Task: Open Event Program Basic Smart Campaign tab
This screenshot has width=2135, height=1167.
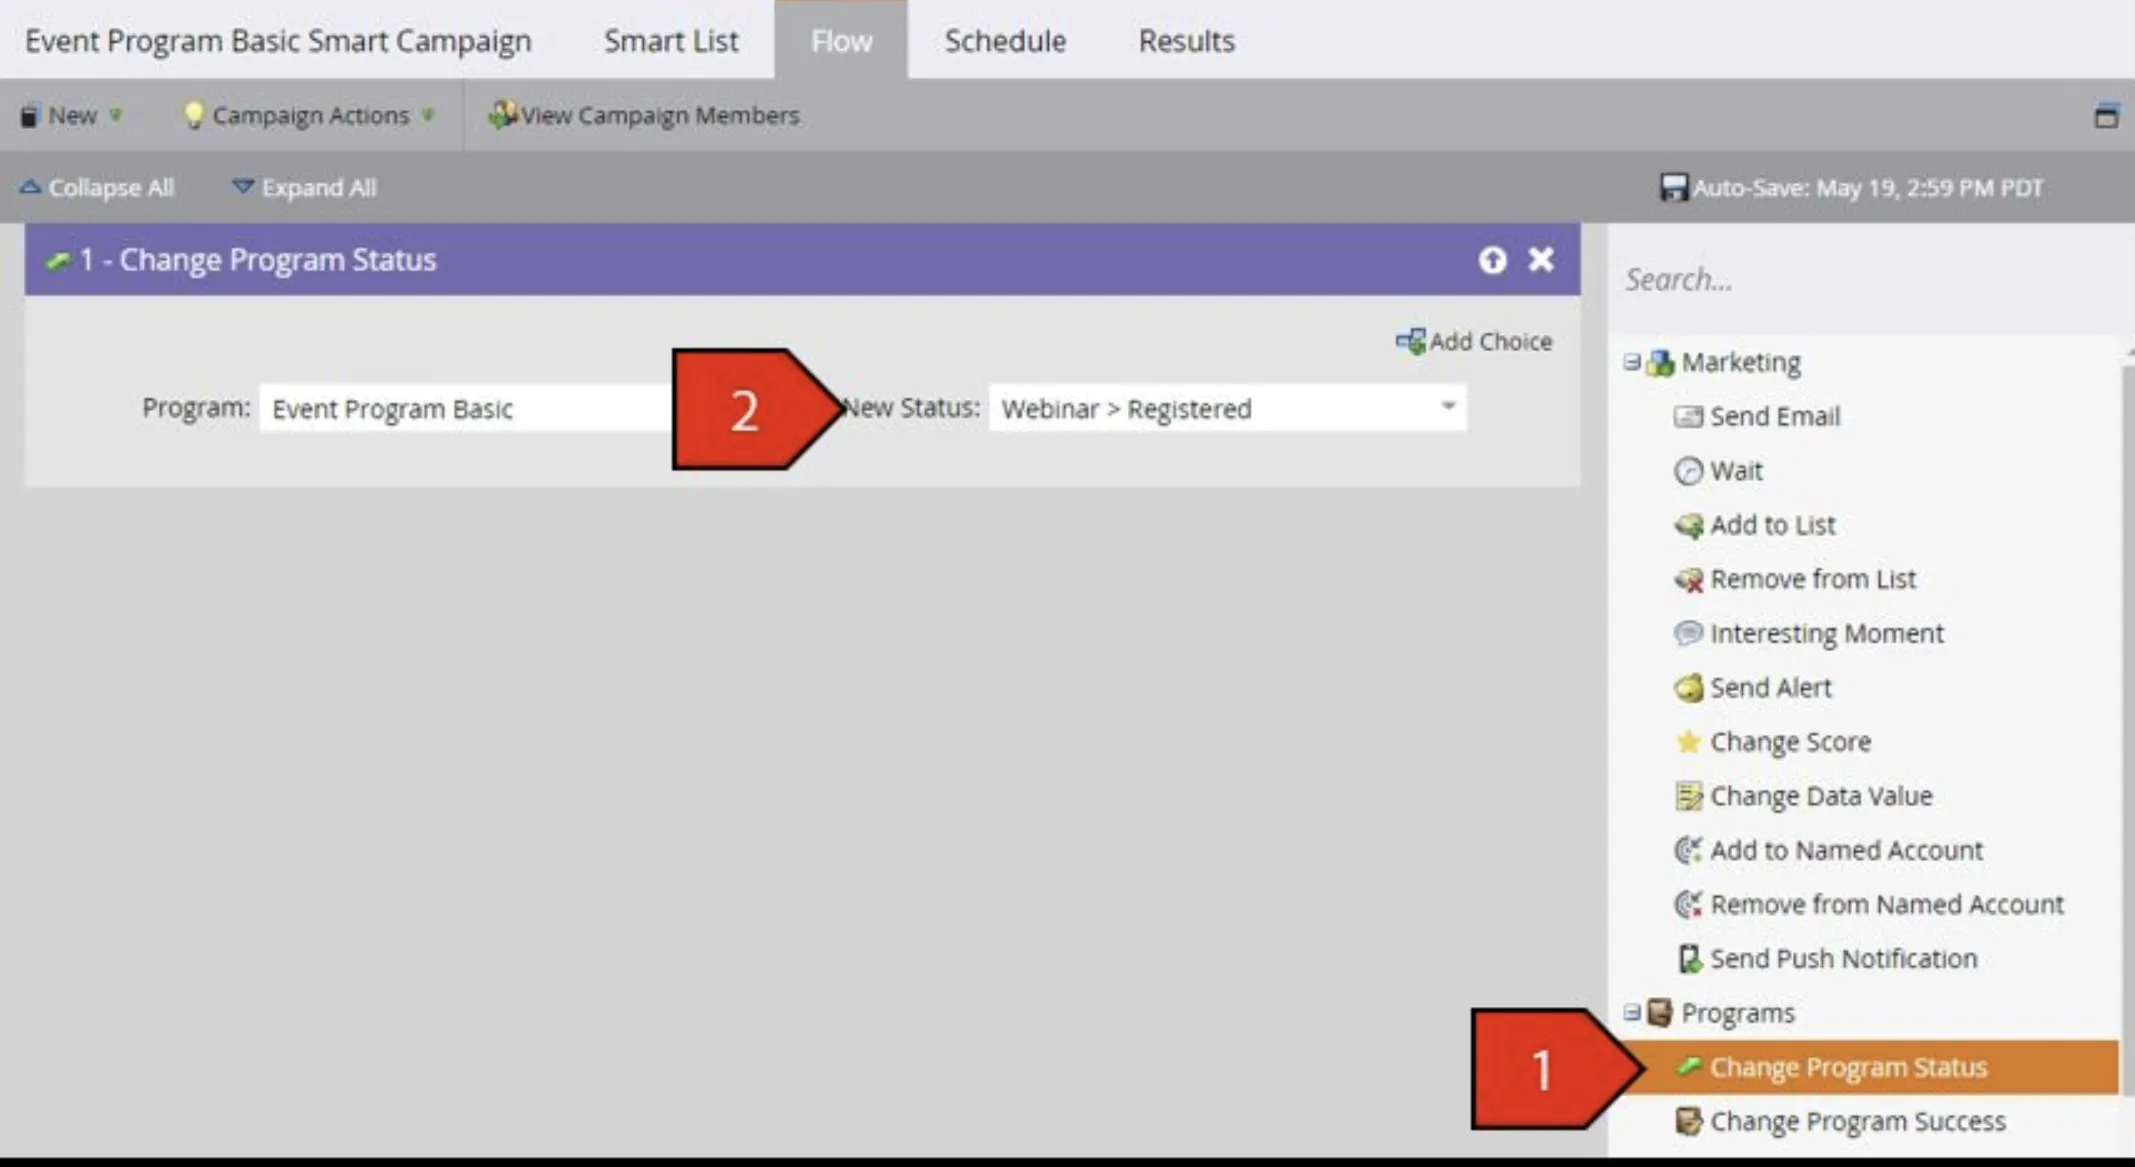Action: (278, 41)
